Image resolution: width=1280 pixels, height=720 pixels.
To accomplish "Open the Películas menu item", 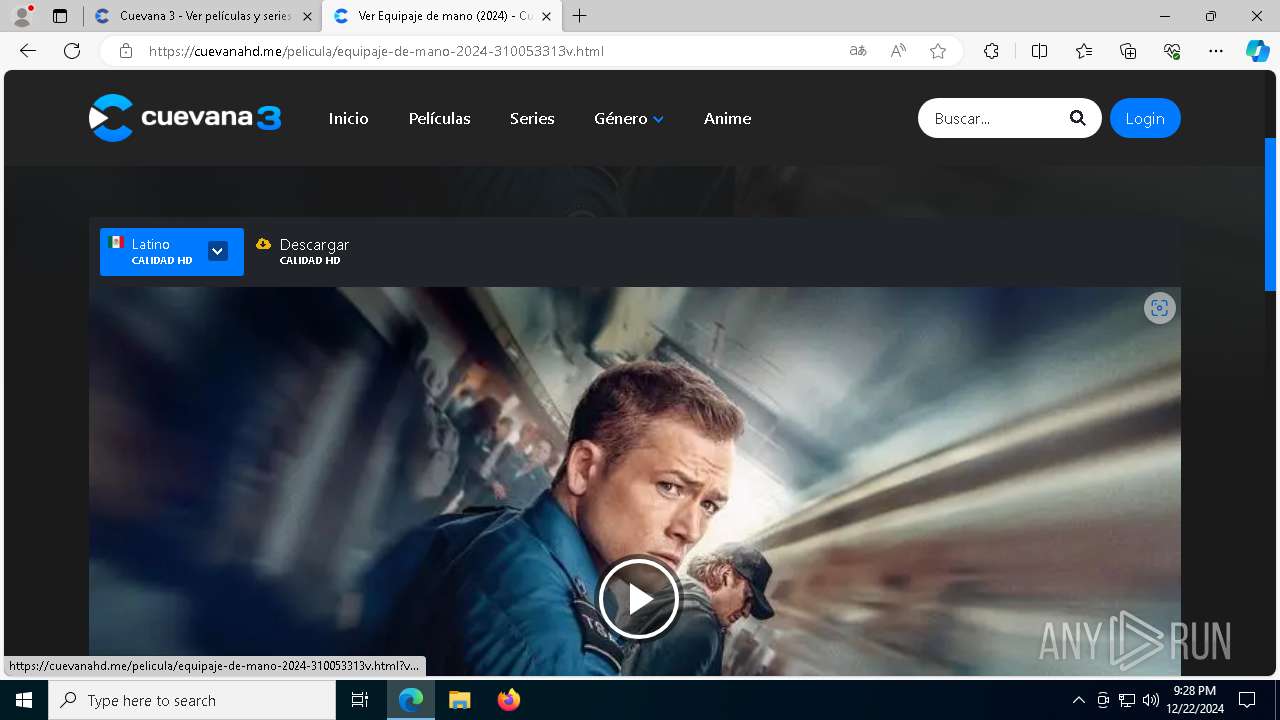I will click(x=439, y=118).
